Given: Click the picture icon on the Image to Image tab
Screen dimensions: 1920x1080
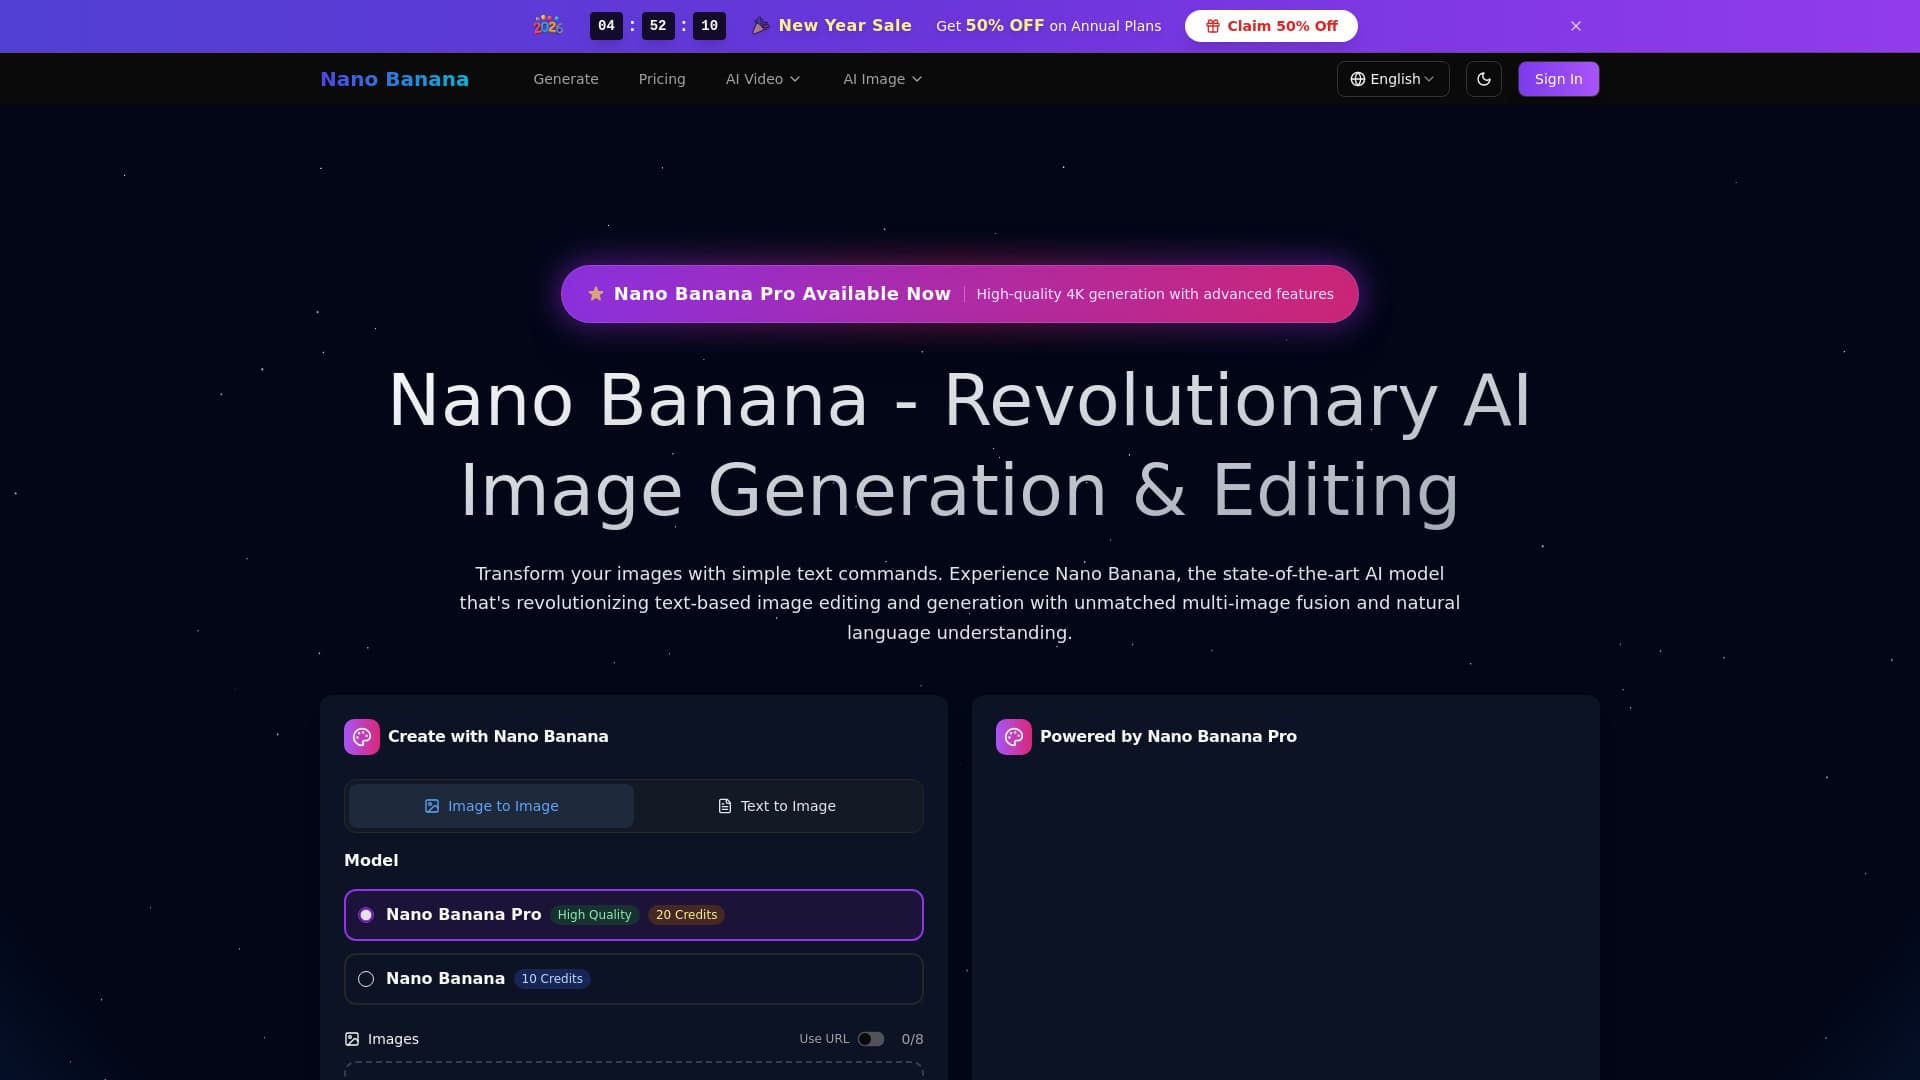Looking at the screenshot, I should [x=432, y=805].
